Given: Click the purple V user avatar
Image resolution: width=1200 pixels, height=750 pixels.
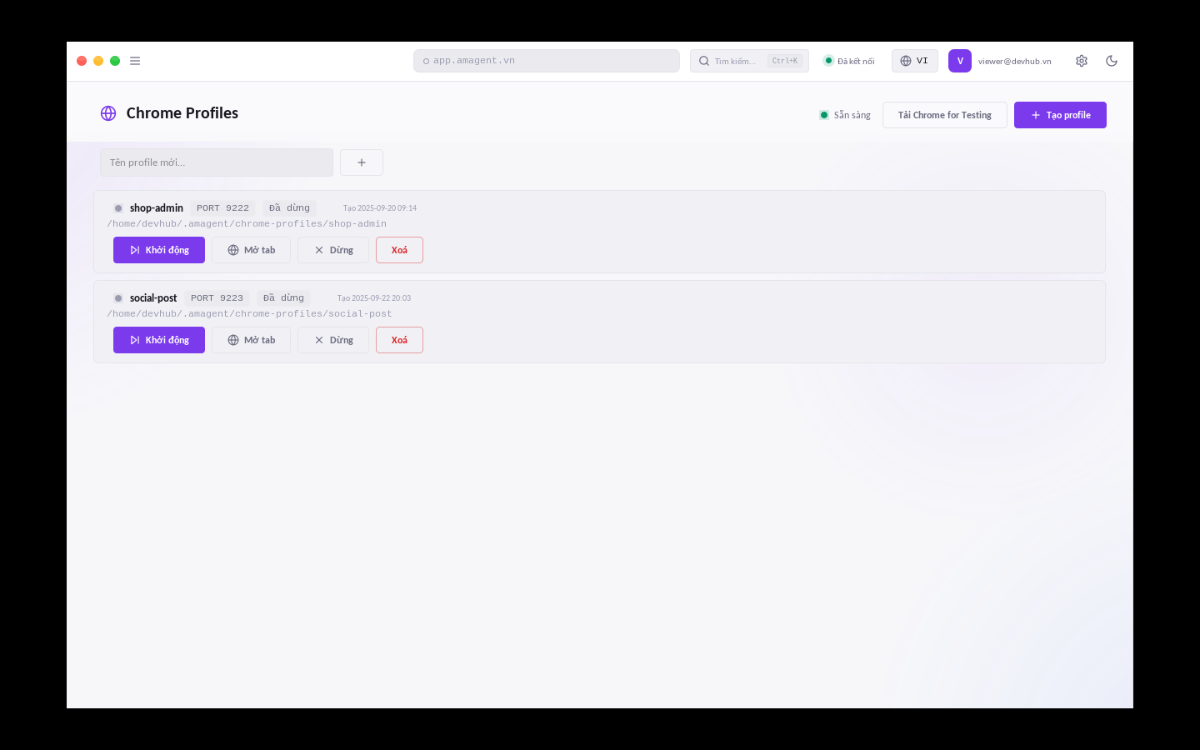Looking at the screenshot, I should 960,61.
